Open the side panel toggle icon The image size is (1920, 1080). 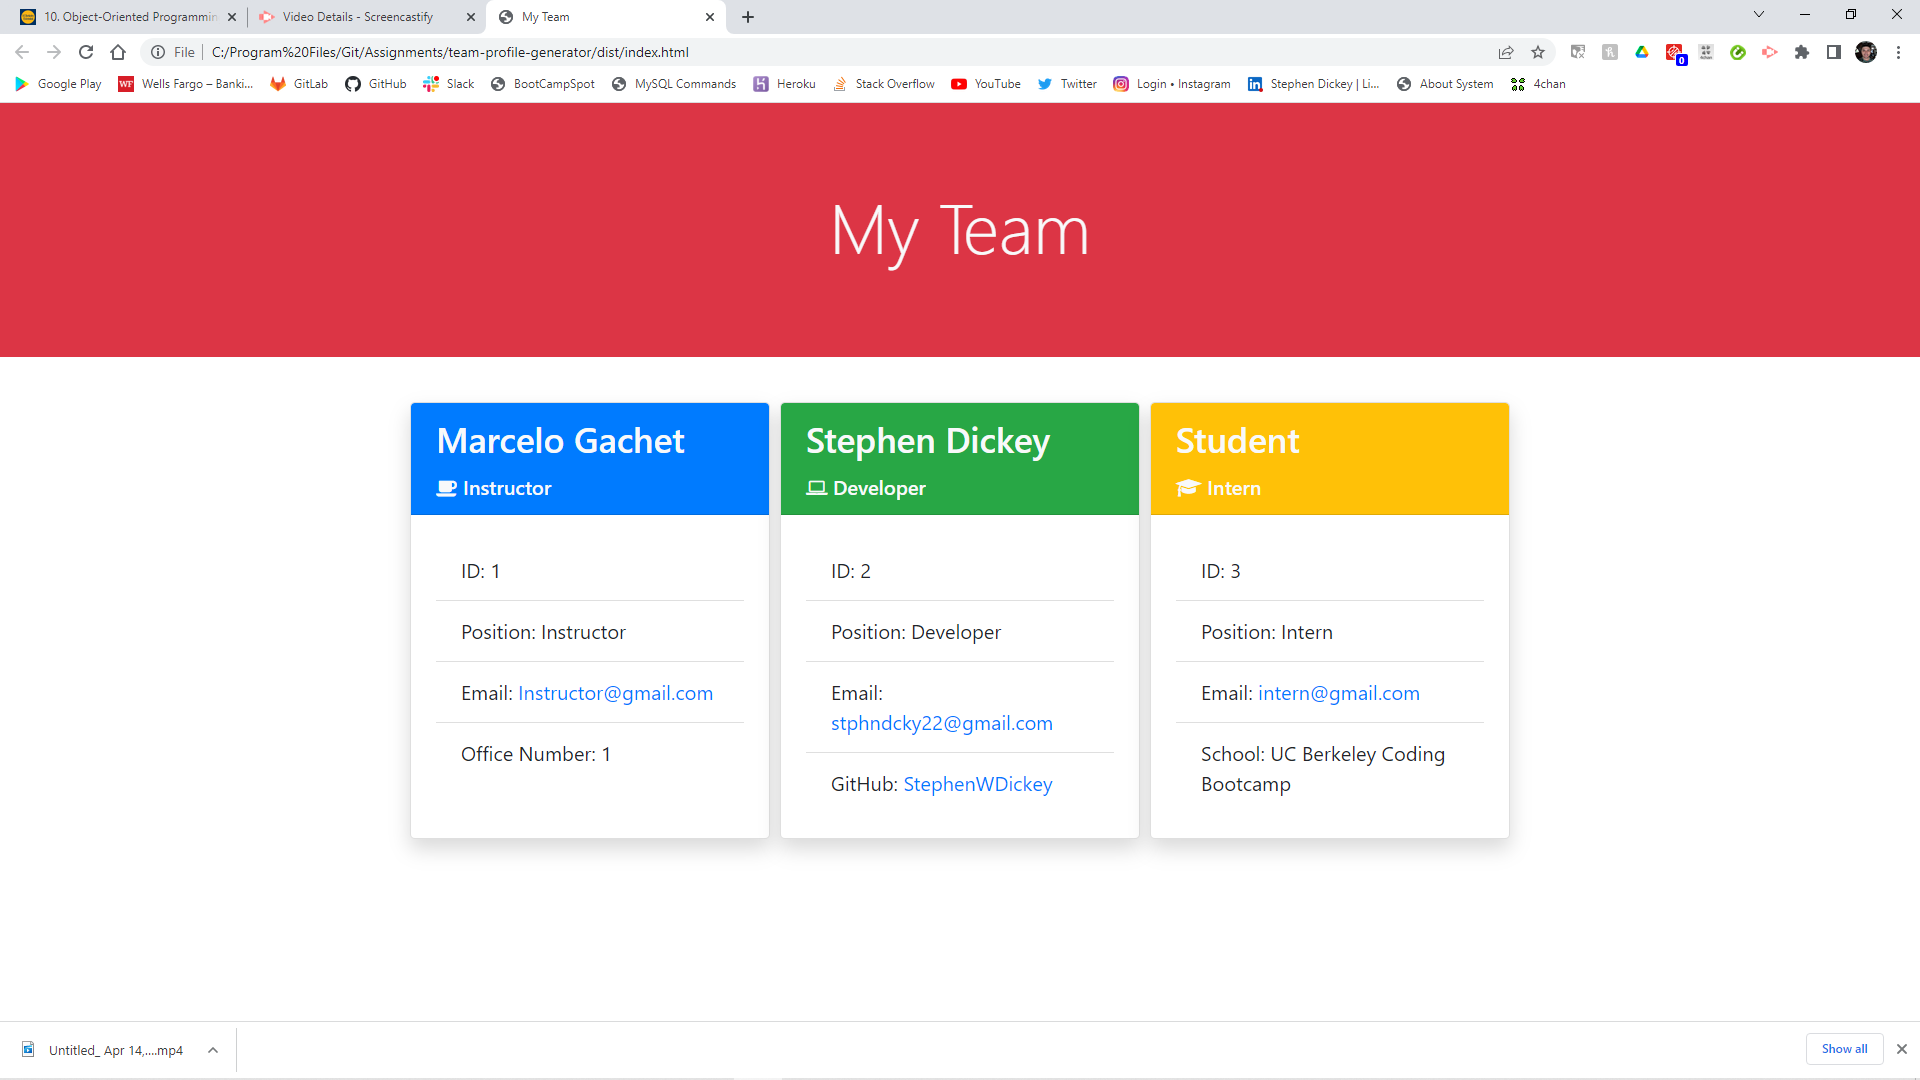pyautogui.click(x=1834, y=52)
